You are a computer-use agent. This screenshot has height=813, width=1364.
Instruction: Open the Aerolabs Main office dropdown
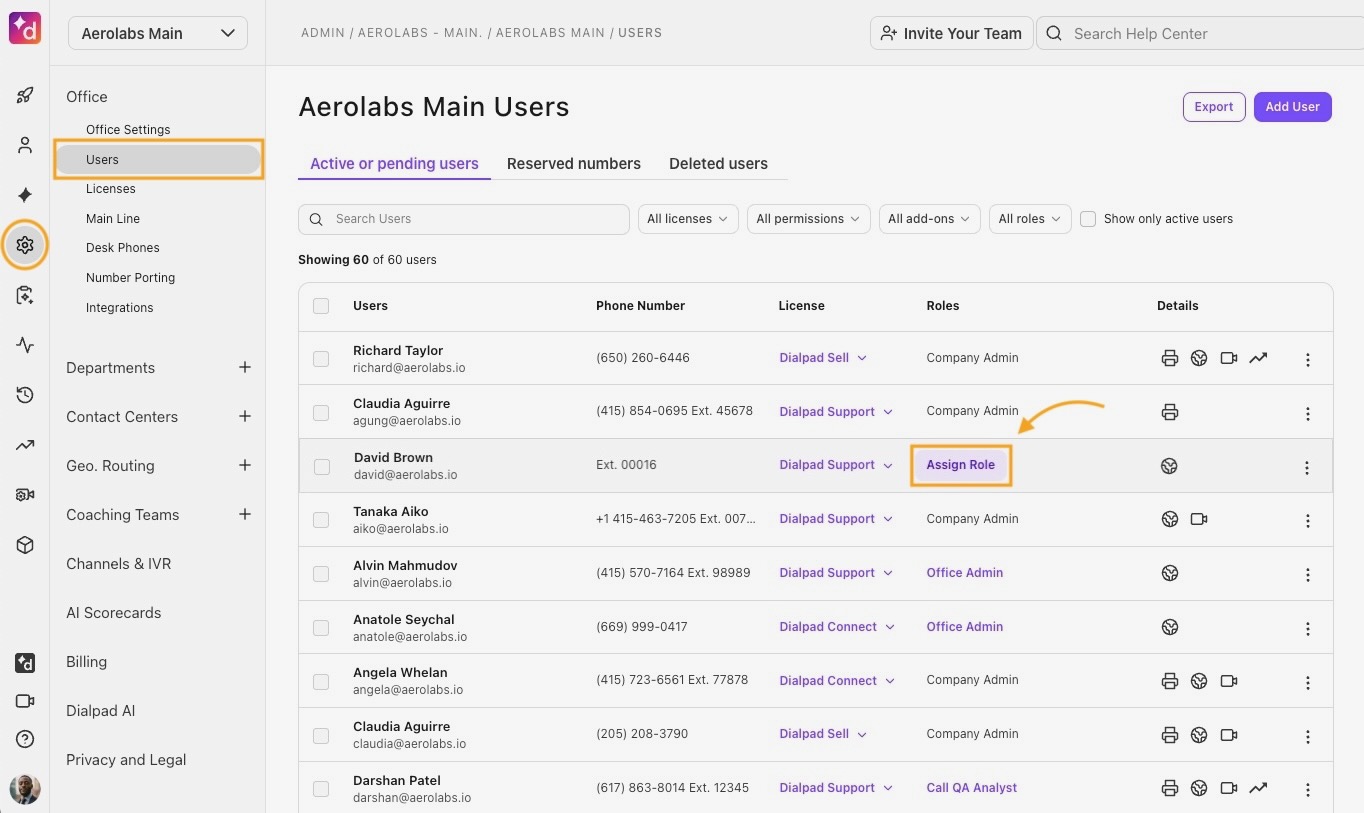click(158, 33)
